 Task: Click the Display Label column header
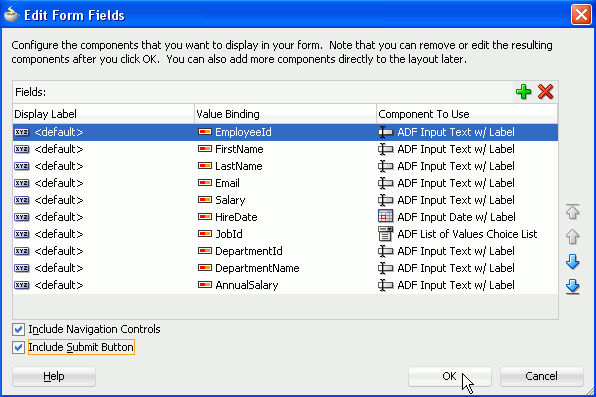pos(103,114)
